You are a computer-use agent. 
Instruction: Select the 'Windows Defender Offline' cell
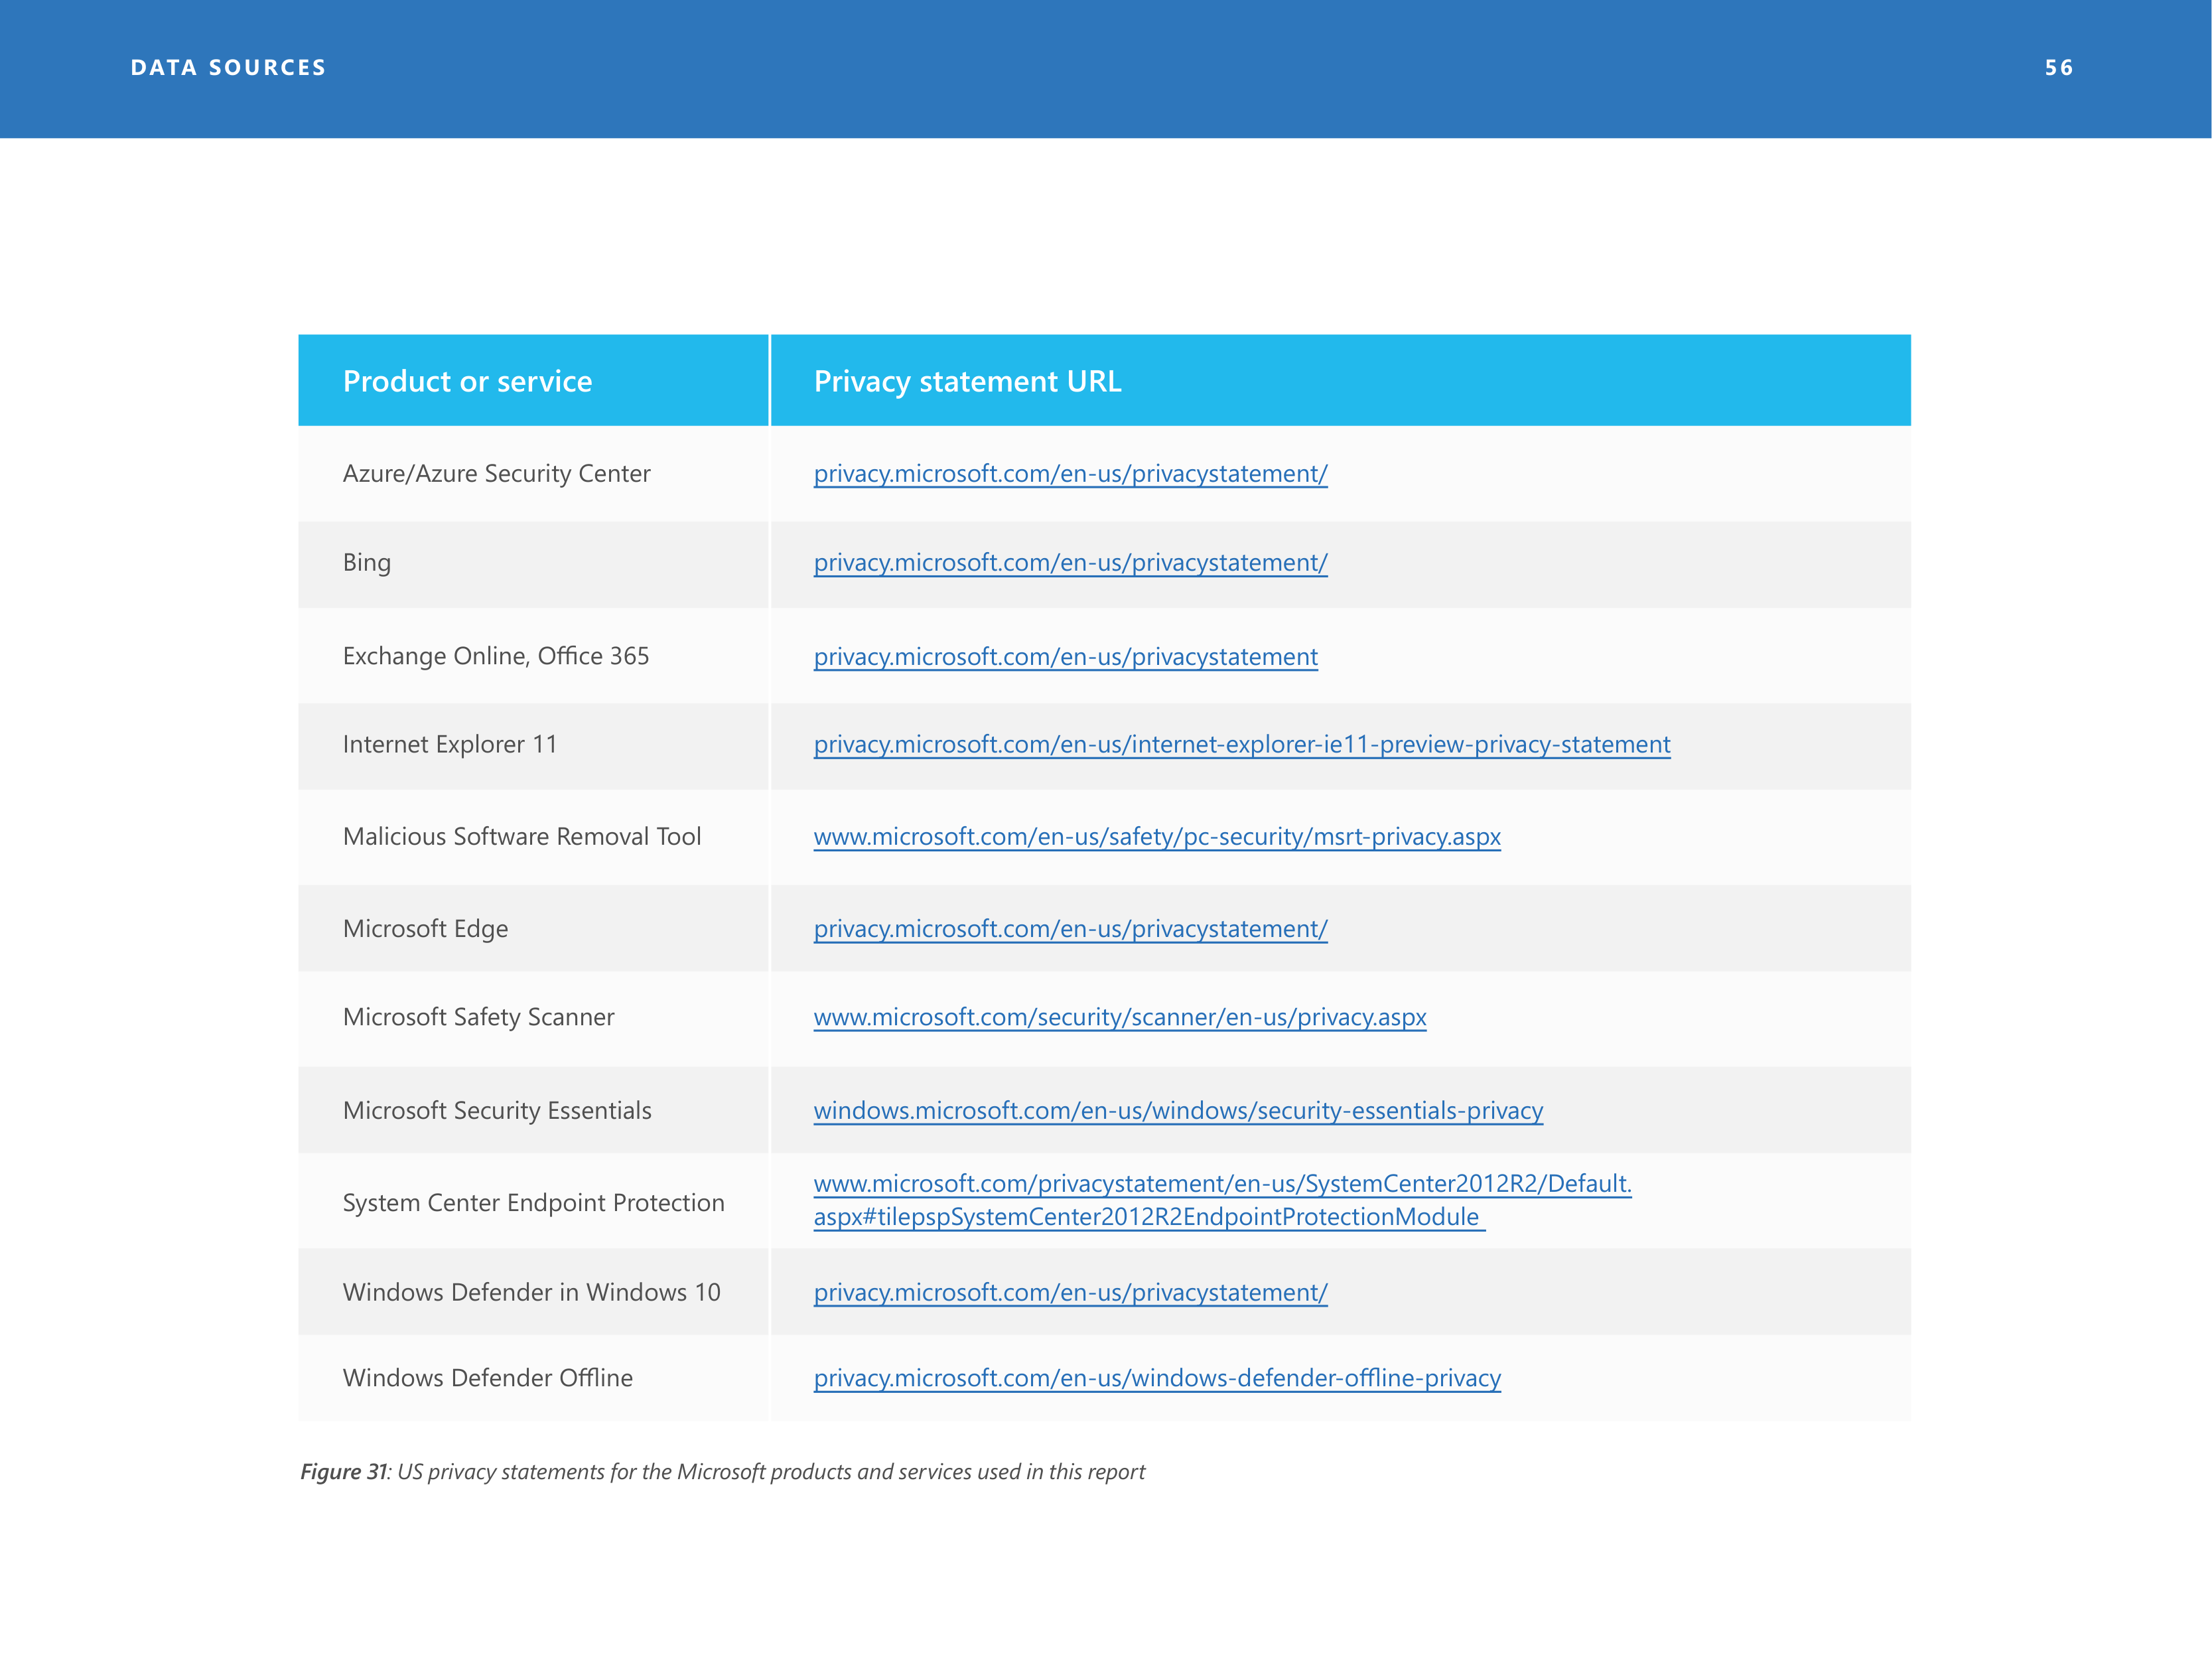(533, 1378)
